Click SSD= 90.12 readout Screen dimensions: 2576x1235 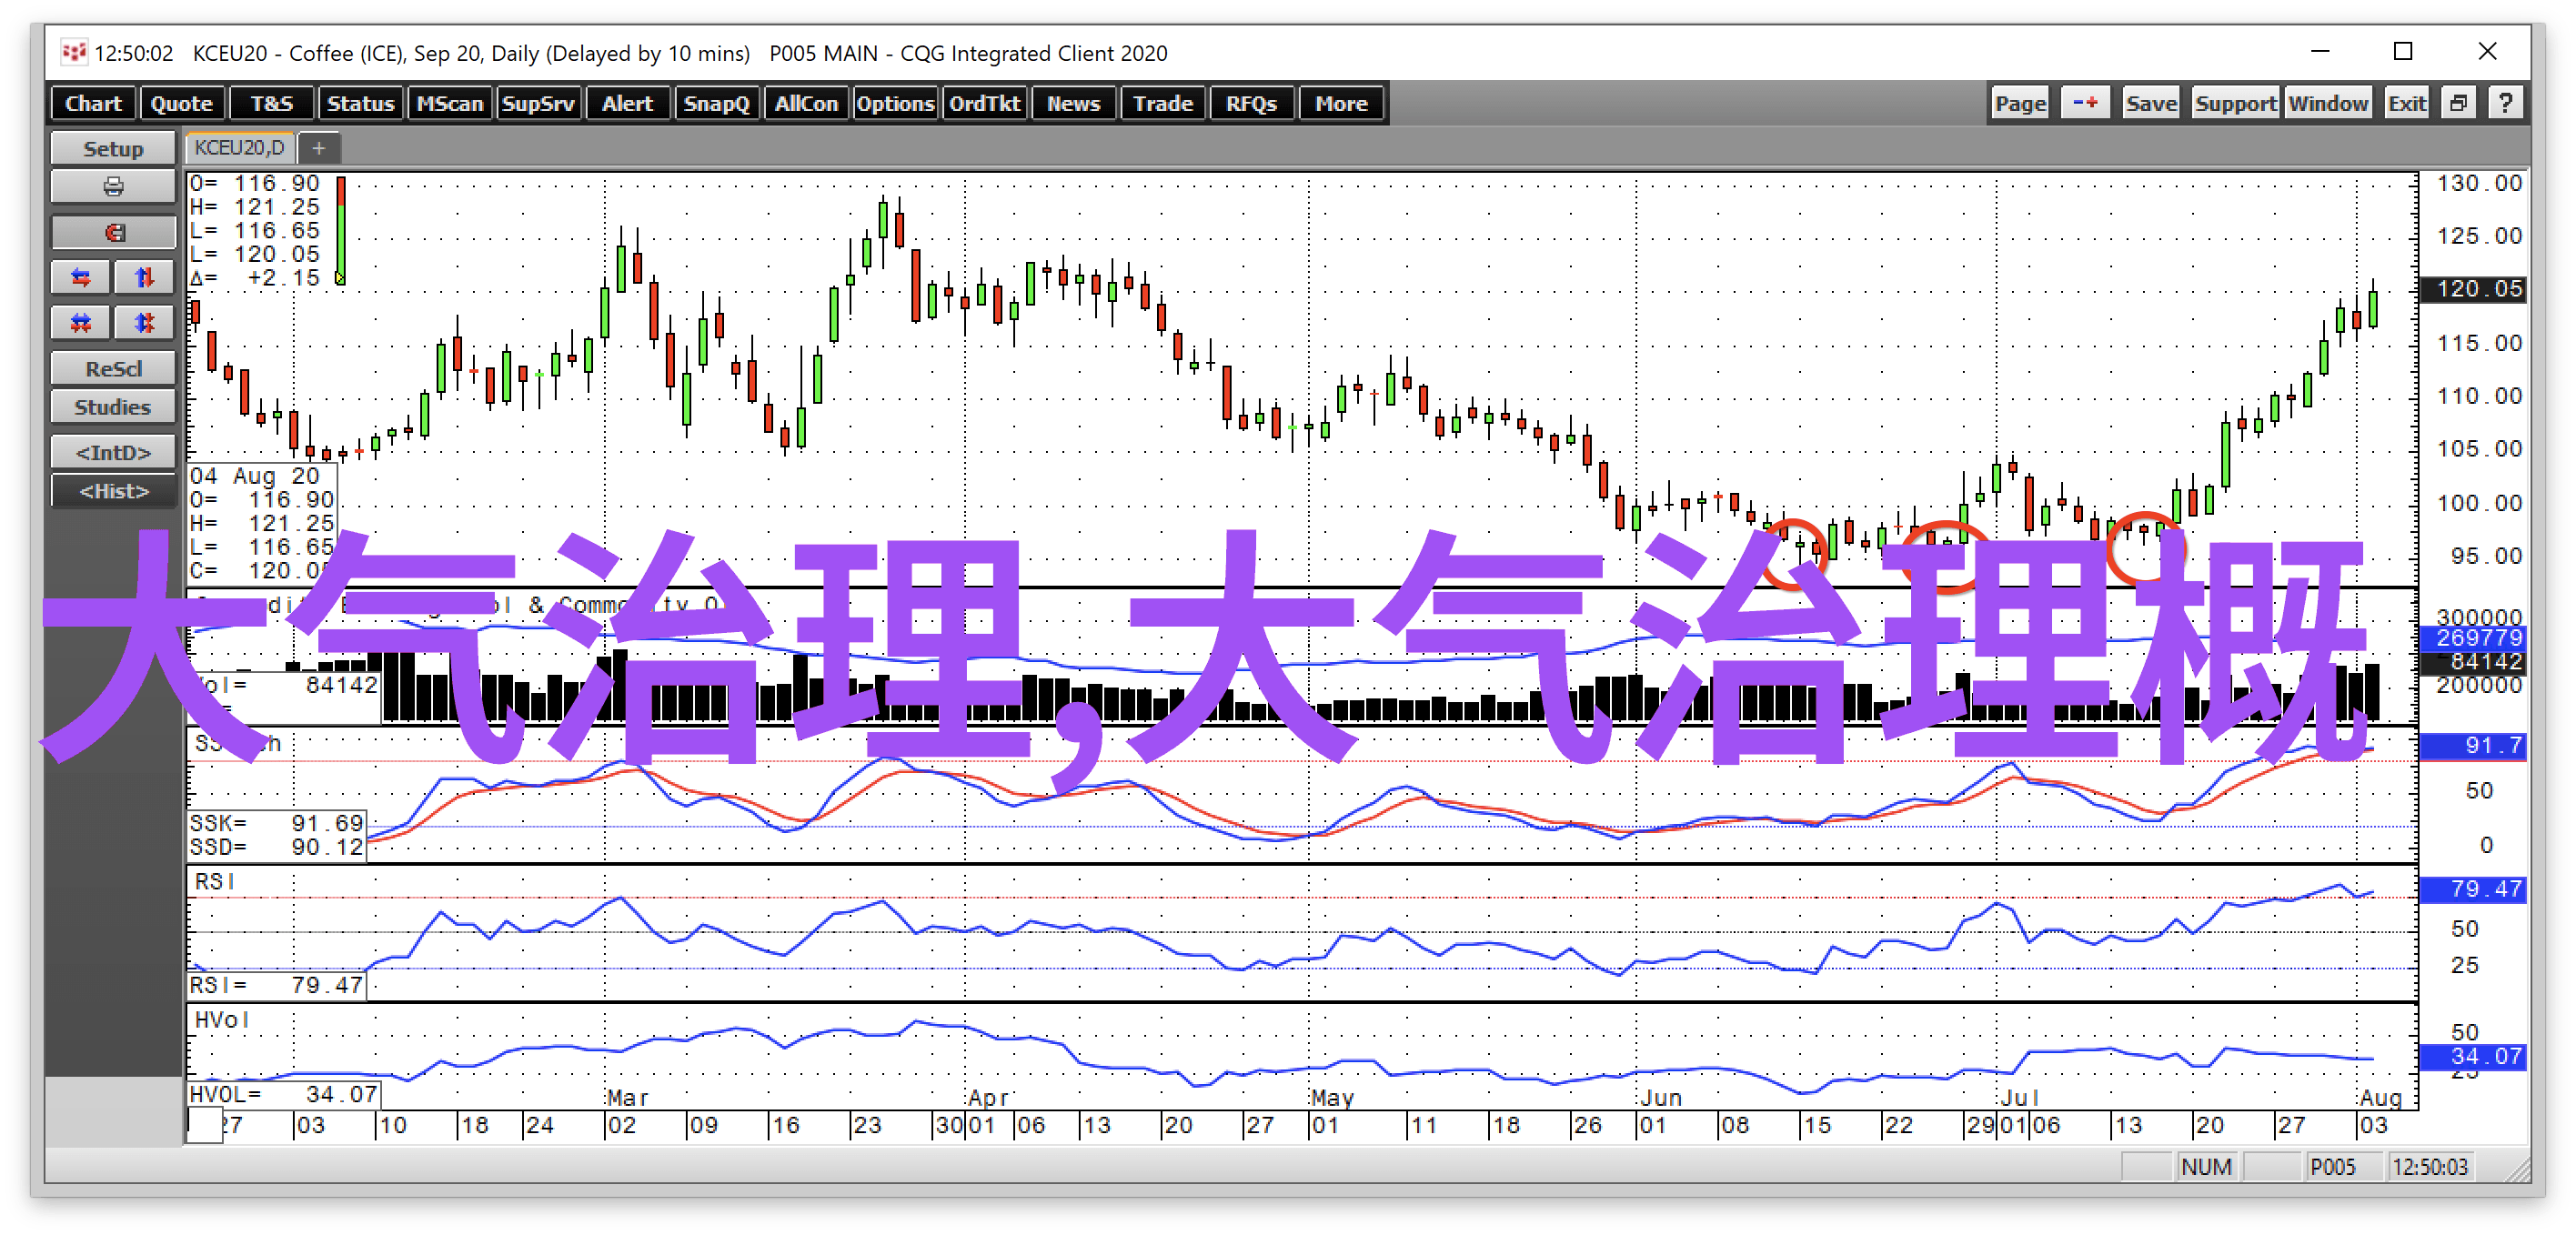(277, 847)
